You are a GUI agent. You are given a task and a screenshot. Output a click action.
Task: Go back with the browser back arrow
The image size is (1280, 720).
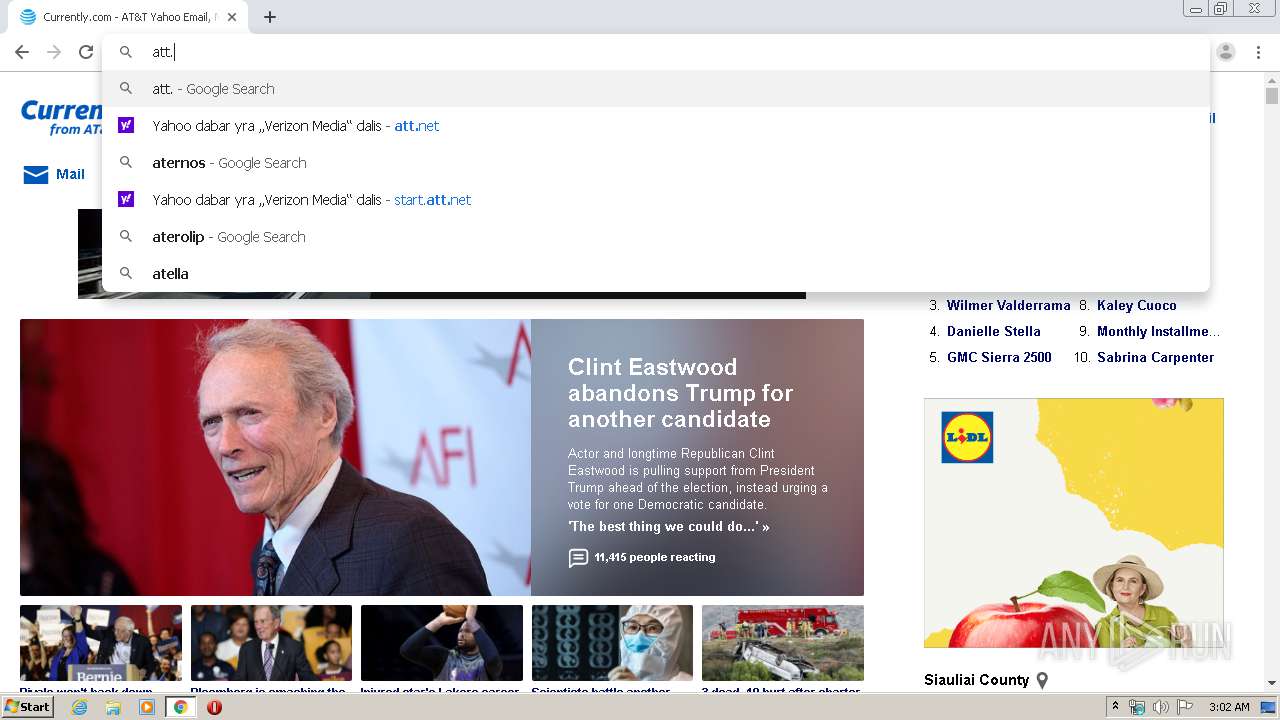tap(22, 52)
